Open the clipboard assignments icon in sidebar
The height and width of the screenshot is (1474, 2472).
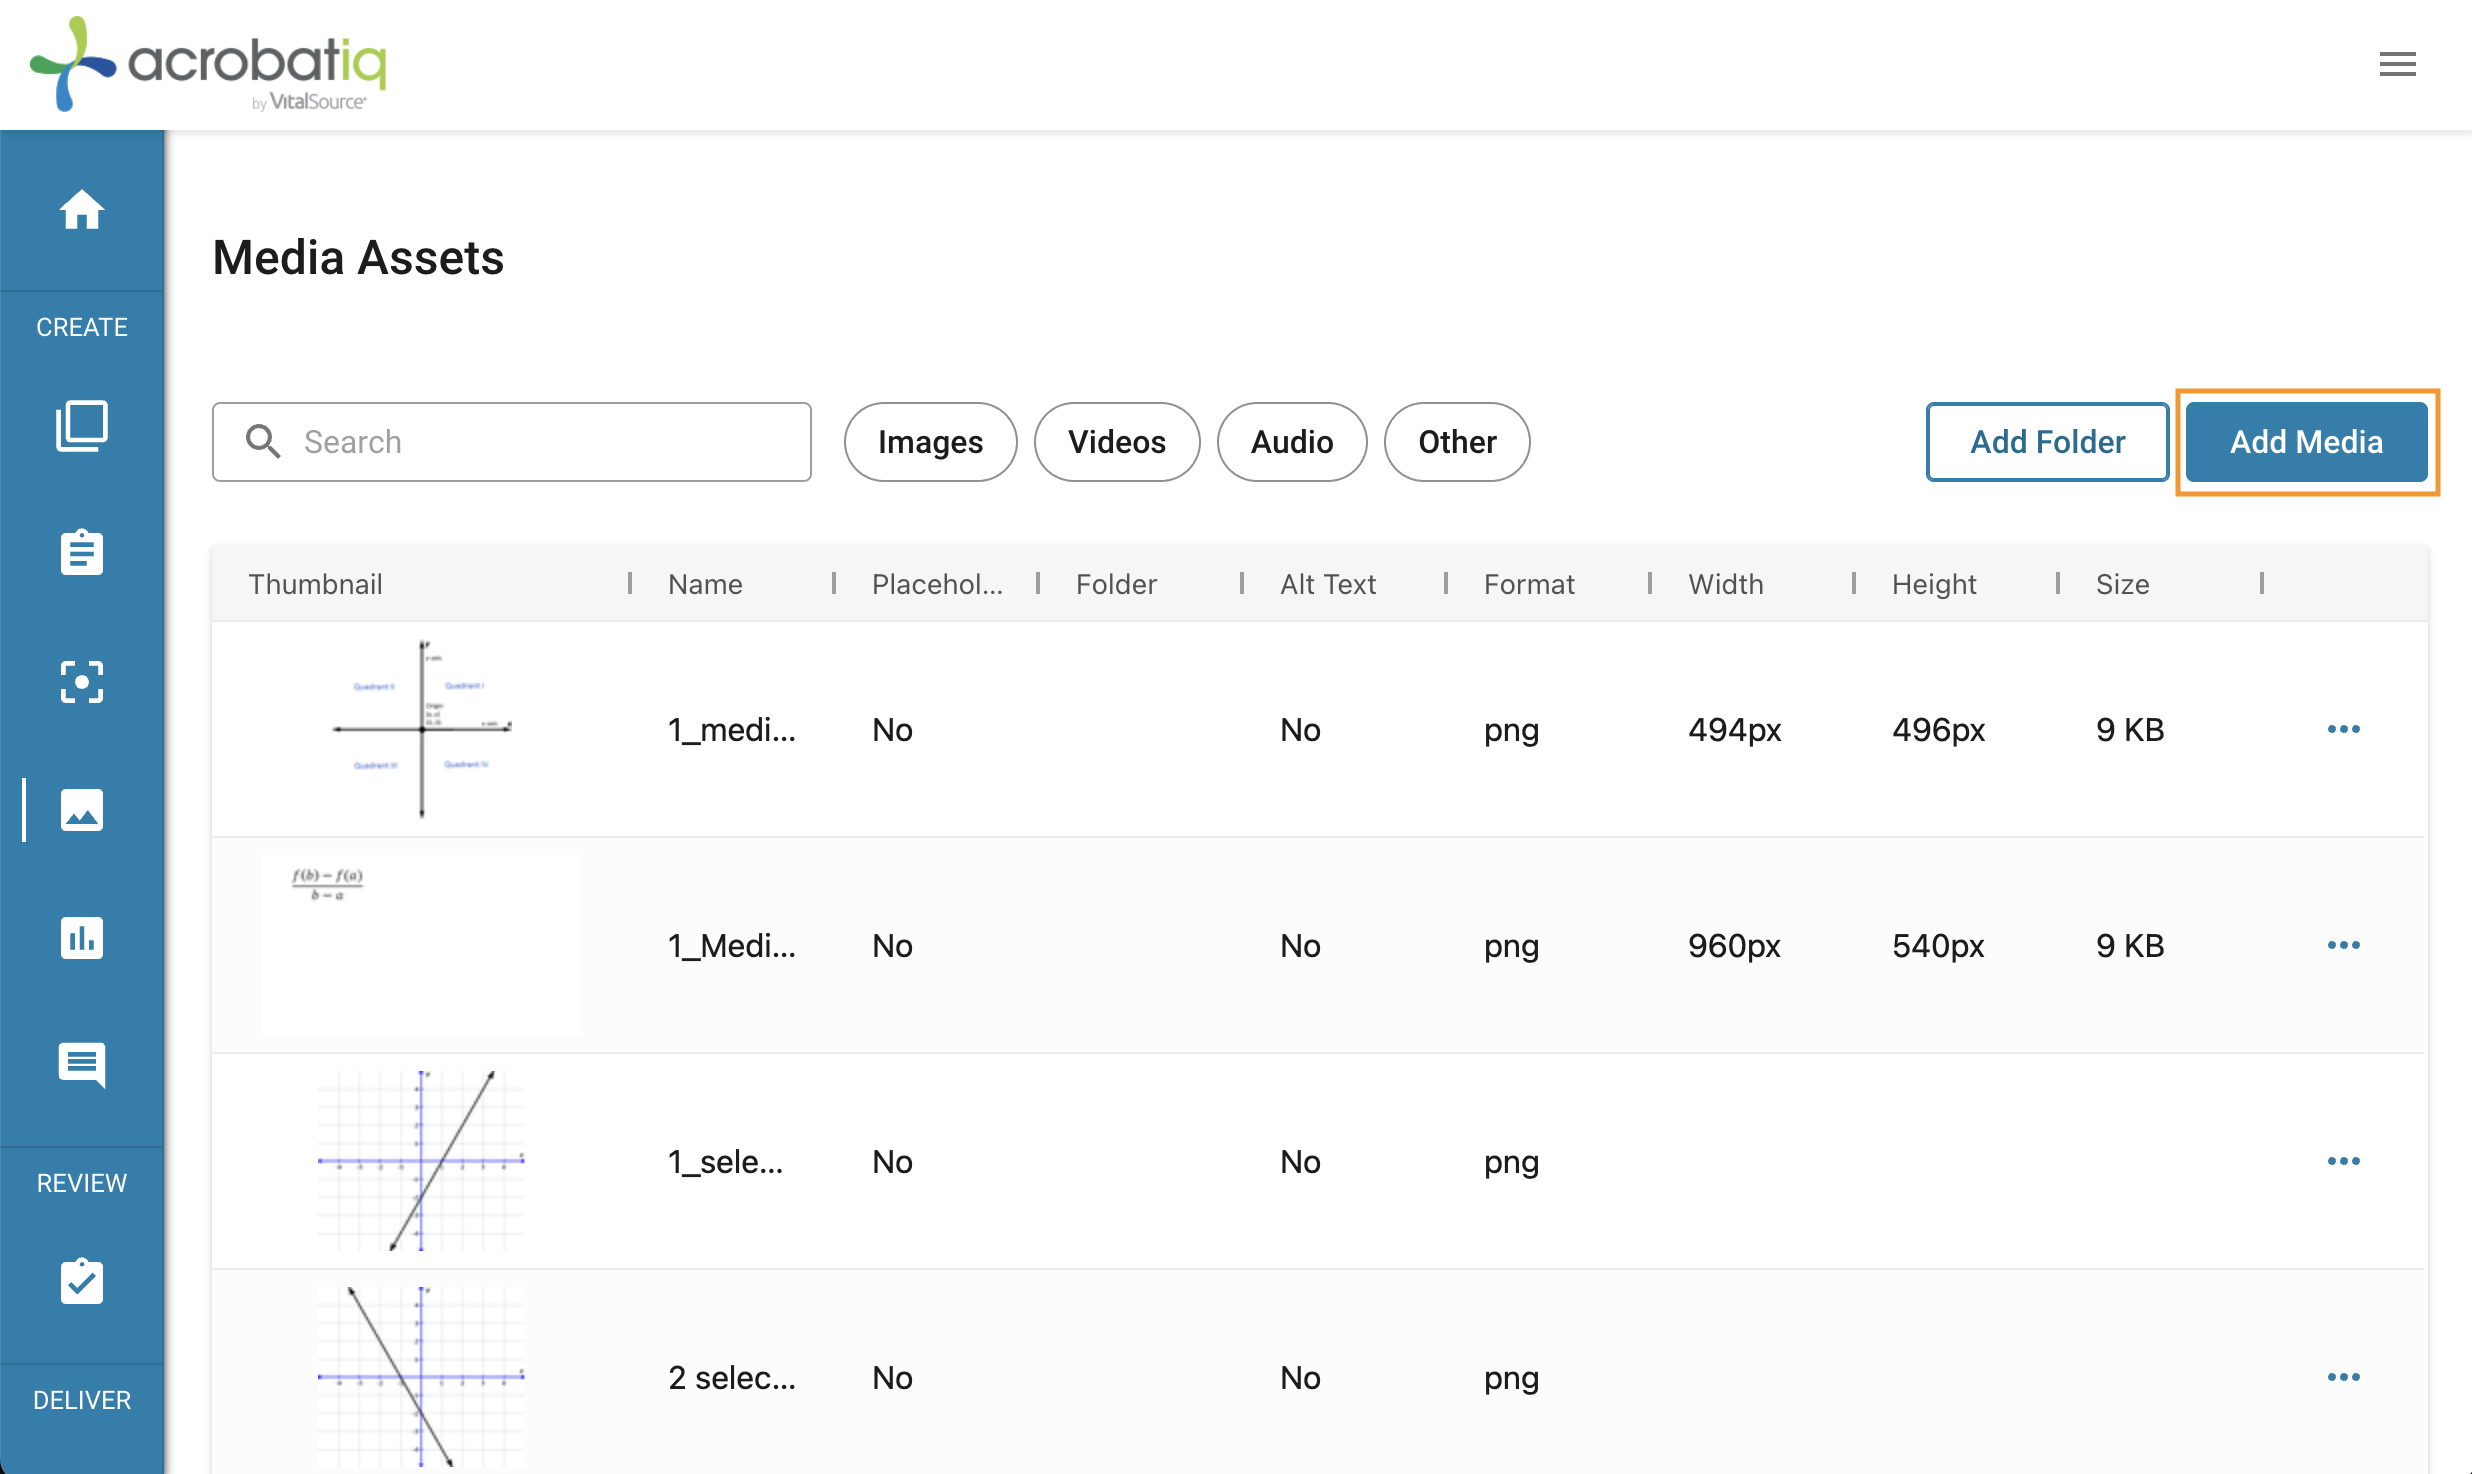point(82,552)
